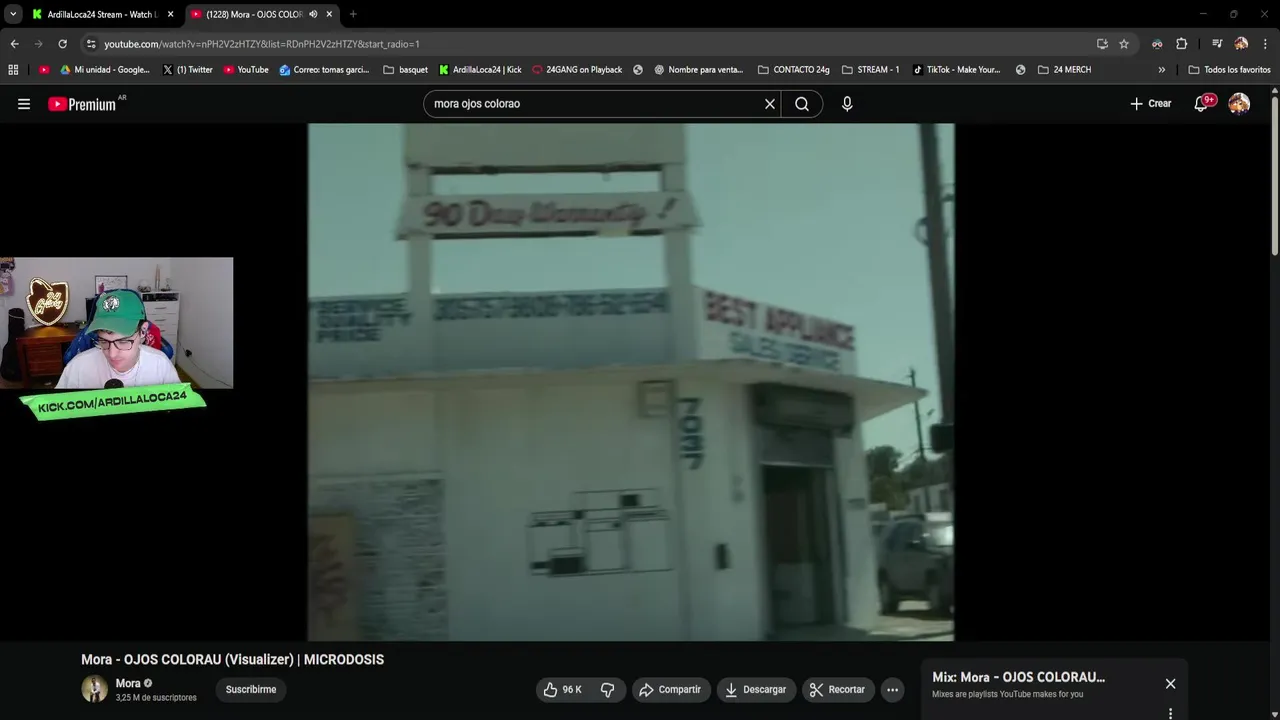Open the Mi unidad Google bookmark
The width and height of the screenshot is (1280, 720).
coord(104,70)
